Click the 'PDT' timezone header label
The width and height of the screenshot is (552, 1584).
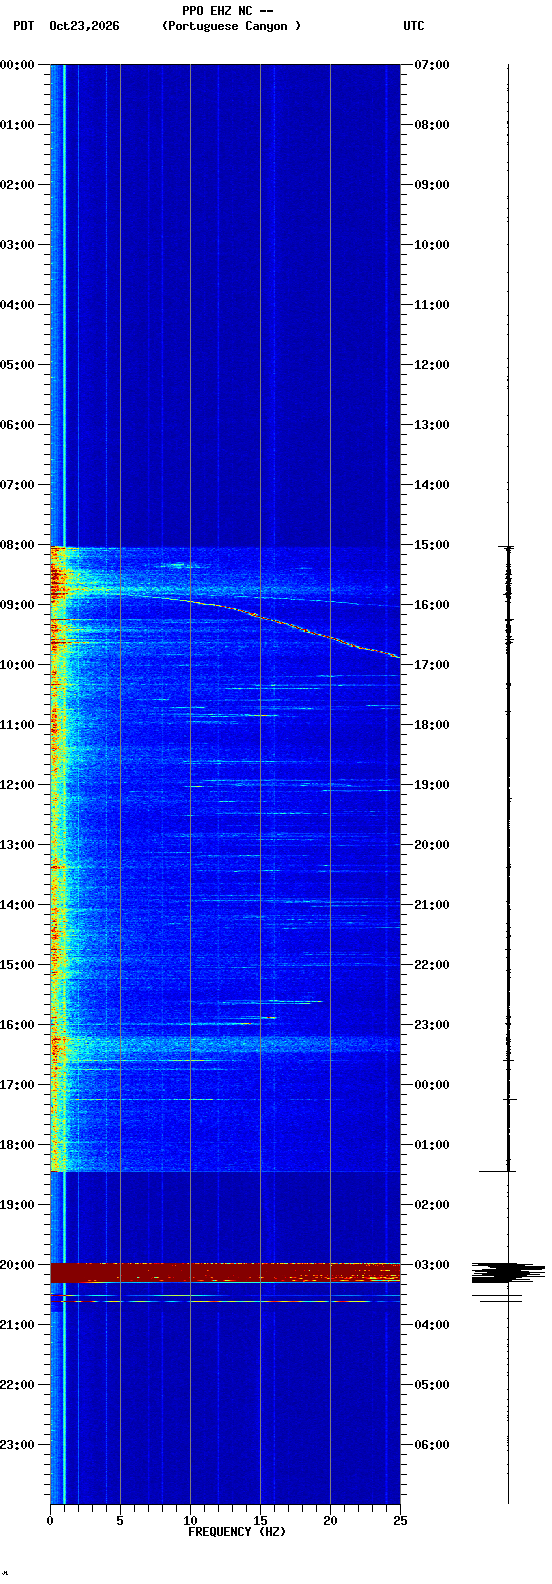23,26
